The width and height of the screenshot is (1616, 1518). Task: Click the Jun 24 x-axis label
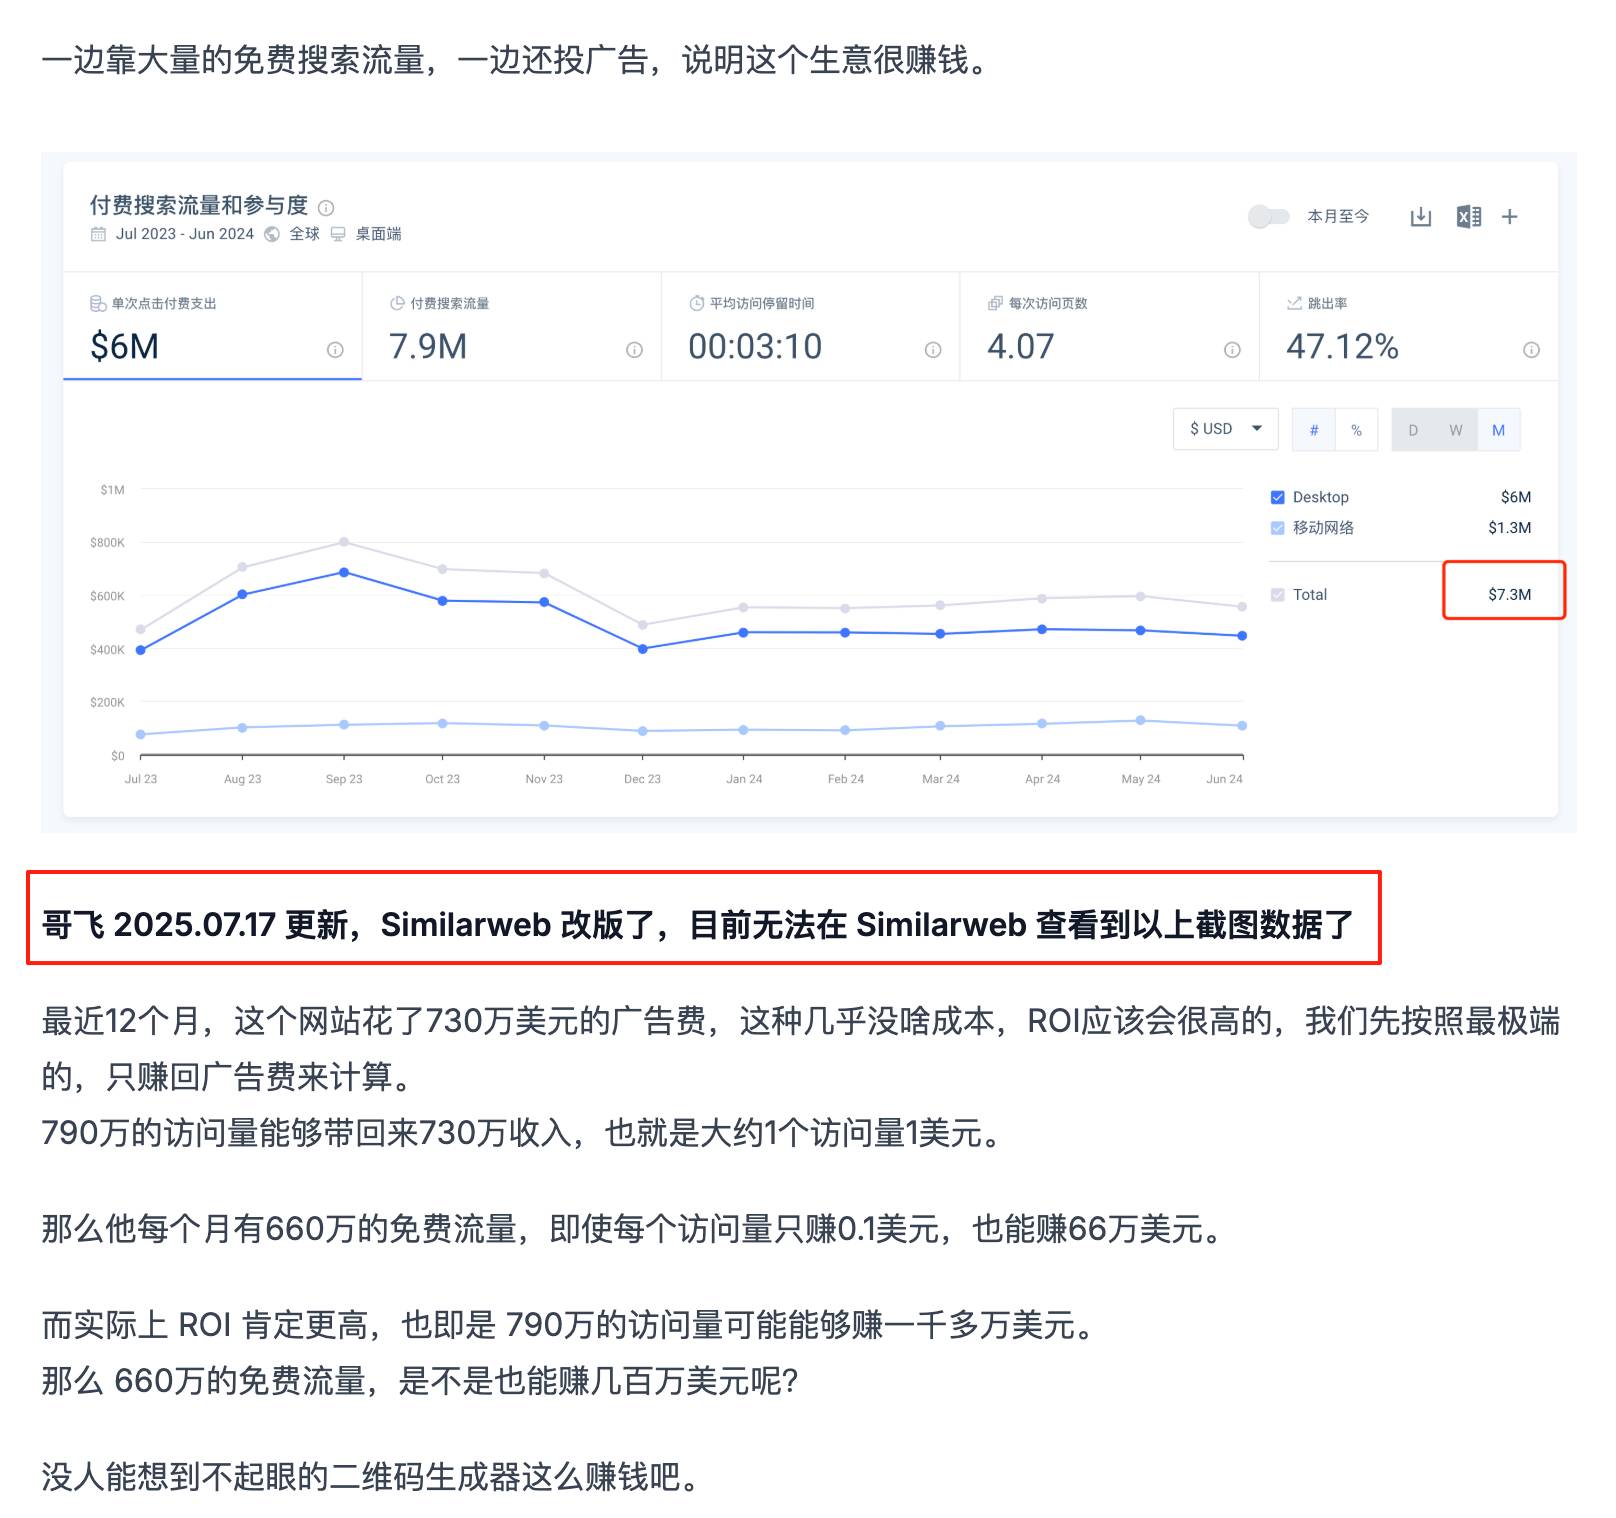pos(1224,779)
